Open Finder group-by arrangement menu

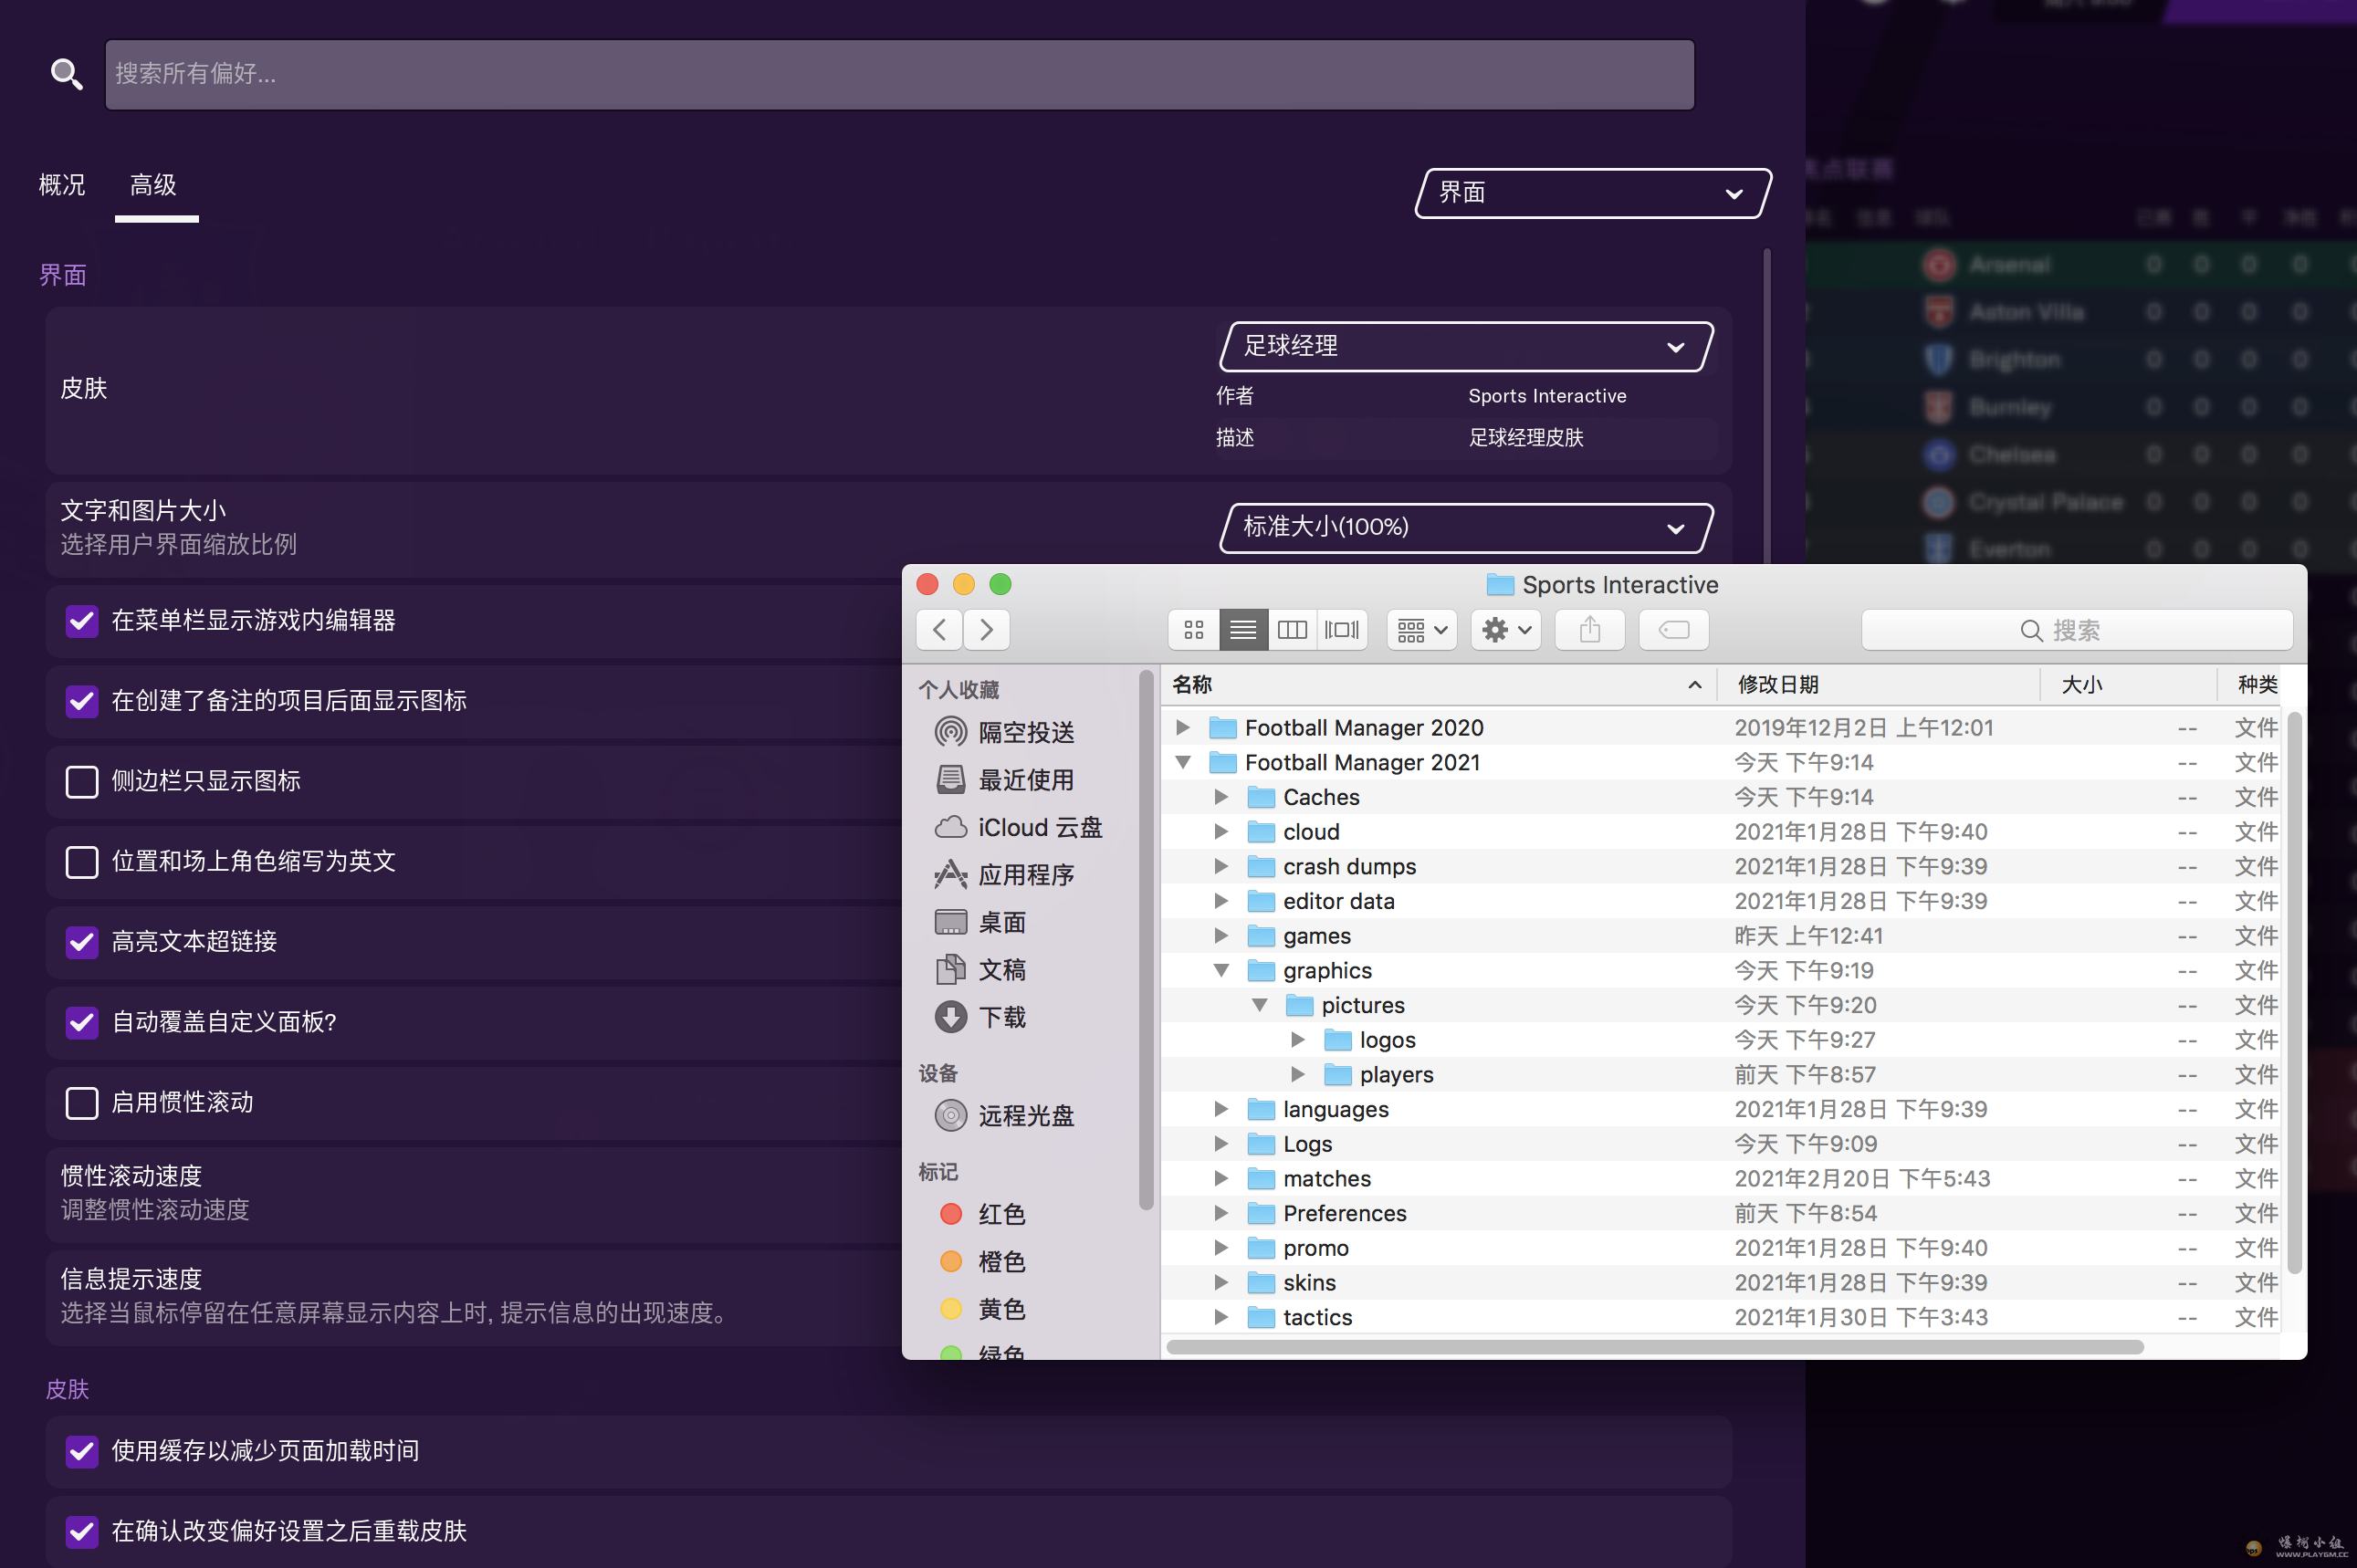point(1422,630)
